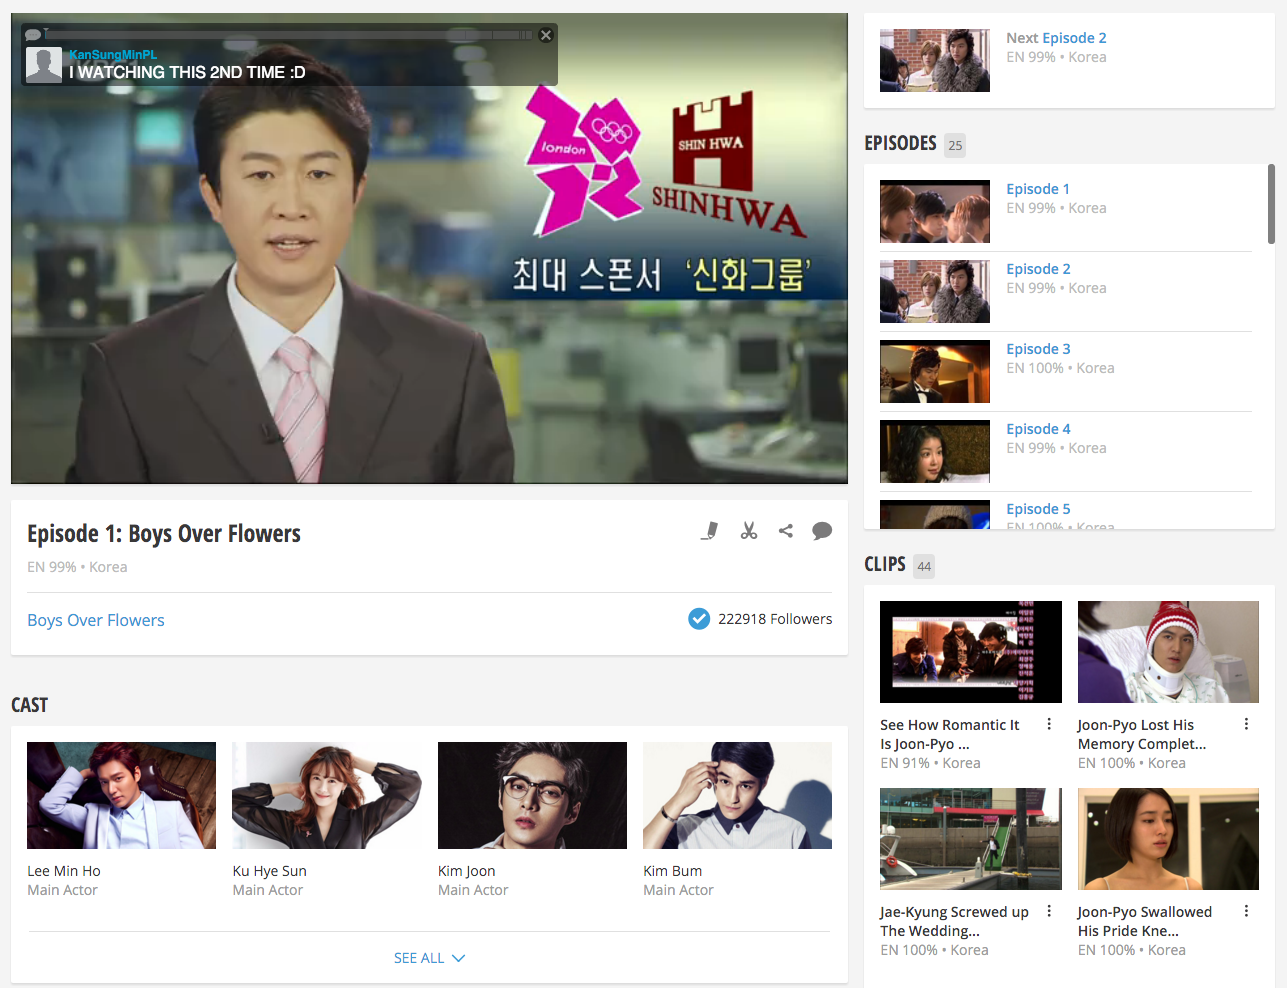Play Joon-Pyo Swallowed His Pride thumbnail
This screenshot has width=1287, height=988.
click(1168, 839)
